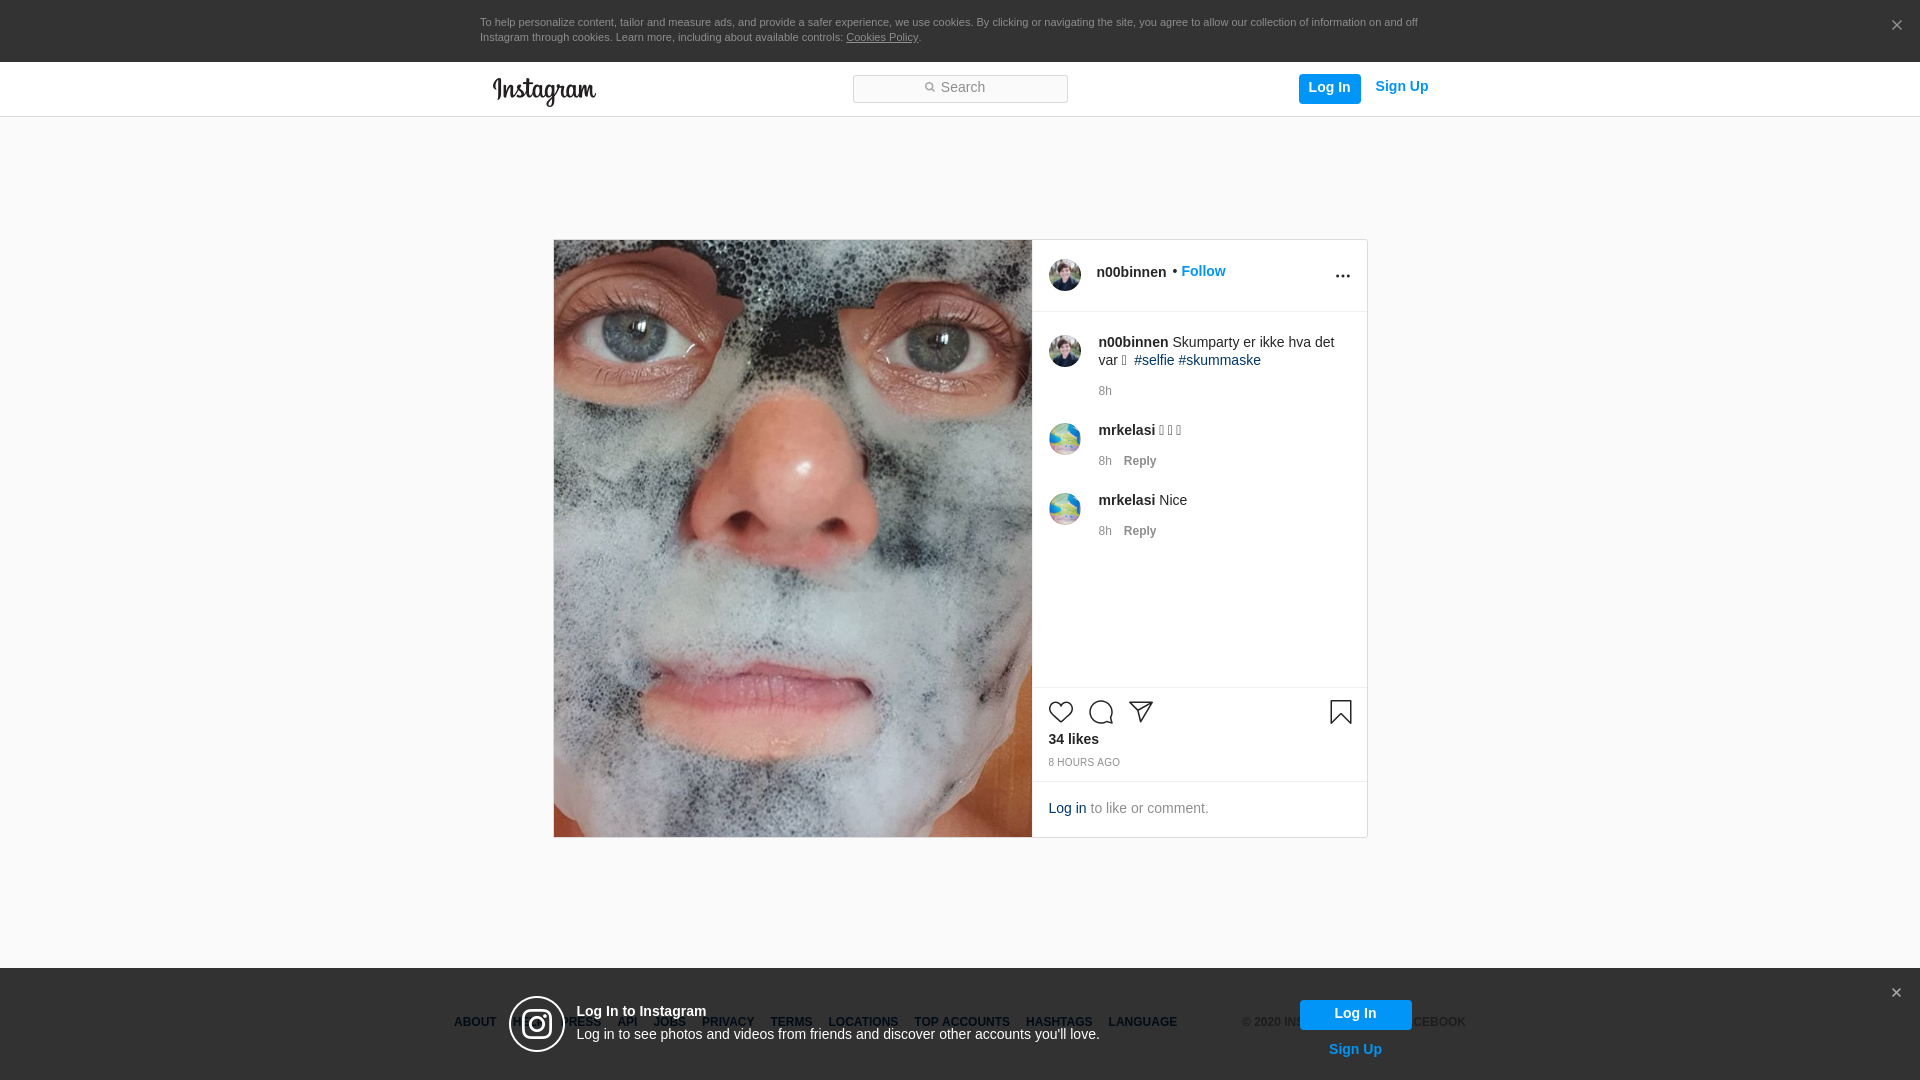Open n00binnen profile avatar in post header

[x=1064, y=275]
